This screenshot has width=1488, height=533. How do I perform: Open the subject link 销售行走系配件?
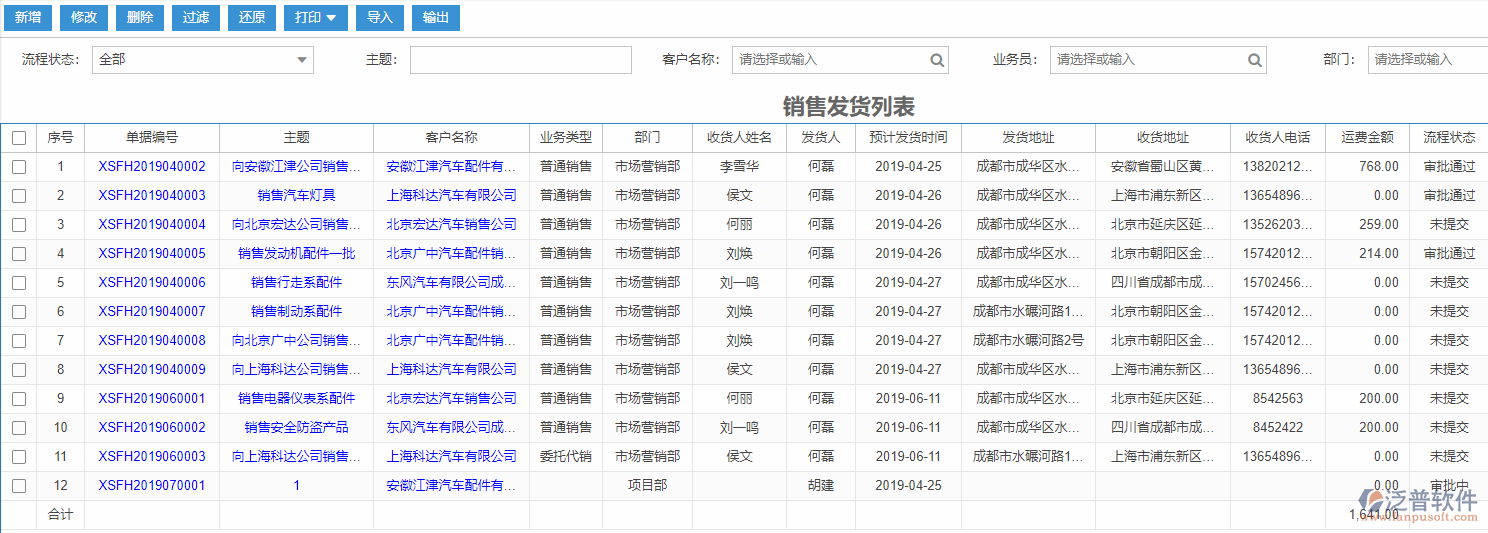point(297,283)
